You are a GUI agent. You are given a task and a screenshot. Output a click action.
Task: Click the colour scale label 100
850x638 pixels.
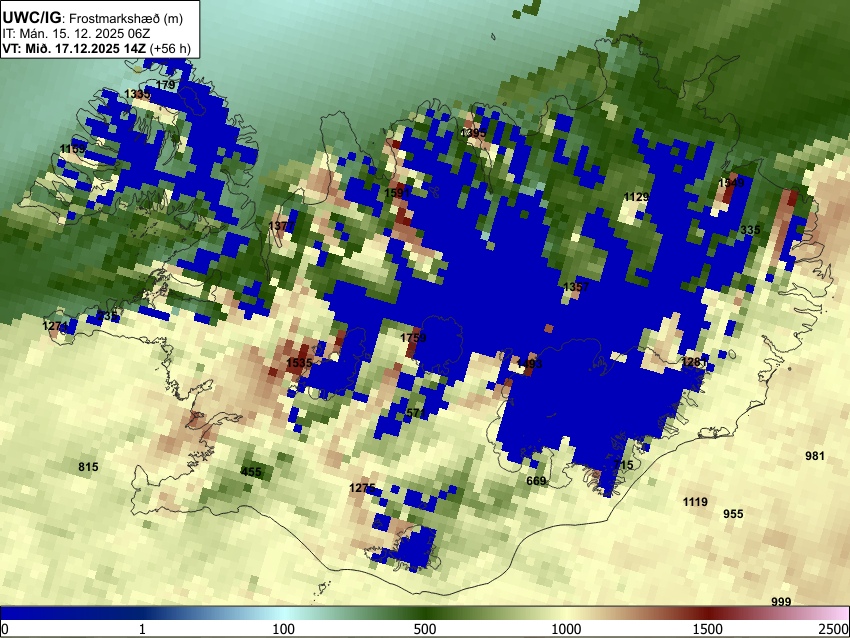tap(284, 629)
